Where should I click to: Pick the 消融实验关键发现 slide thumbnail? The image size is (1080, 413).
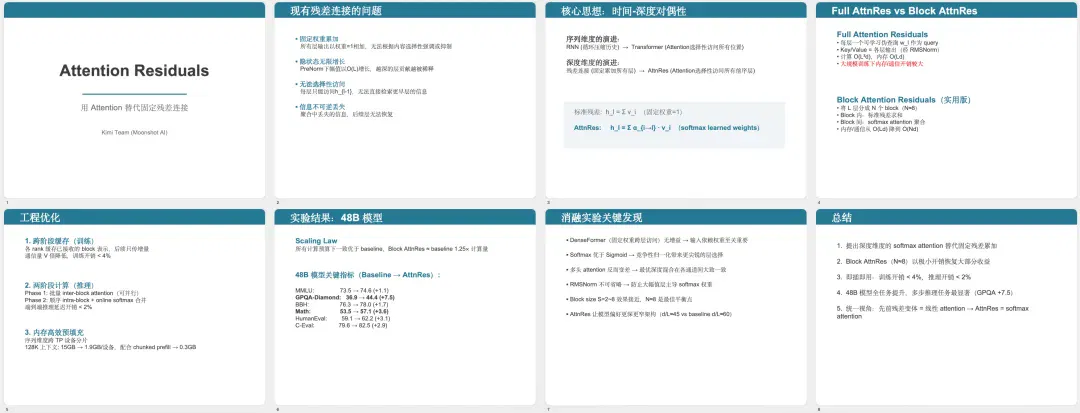[676, 307]
